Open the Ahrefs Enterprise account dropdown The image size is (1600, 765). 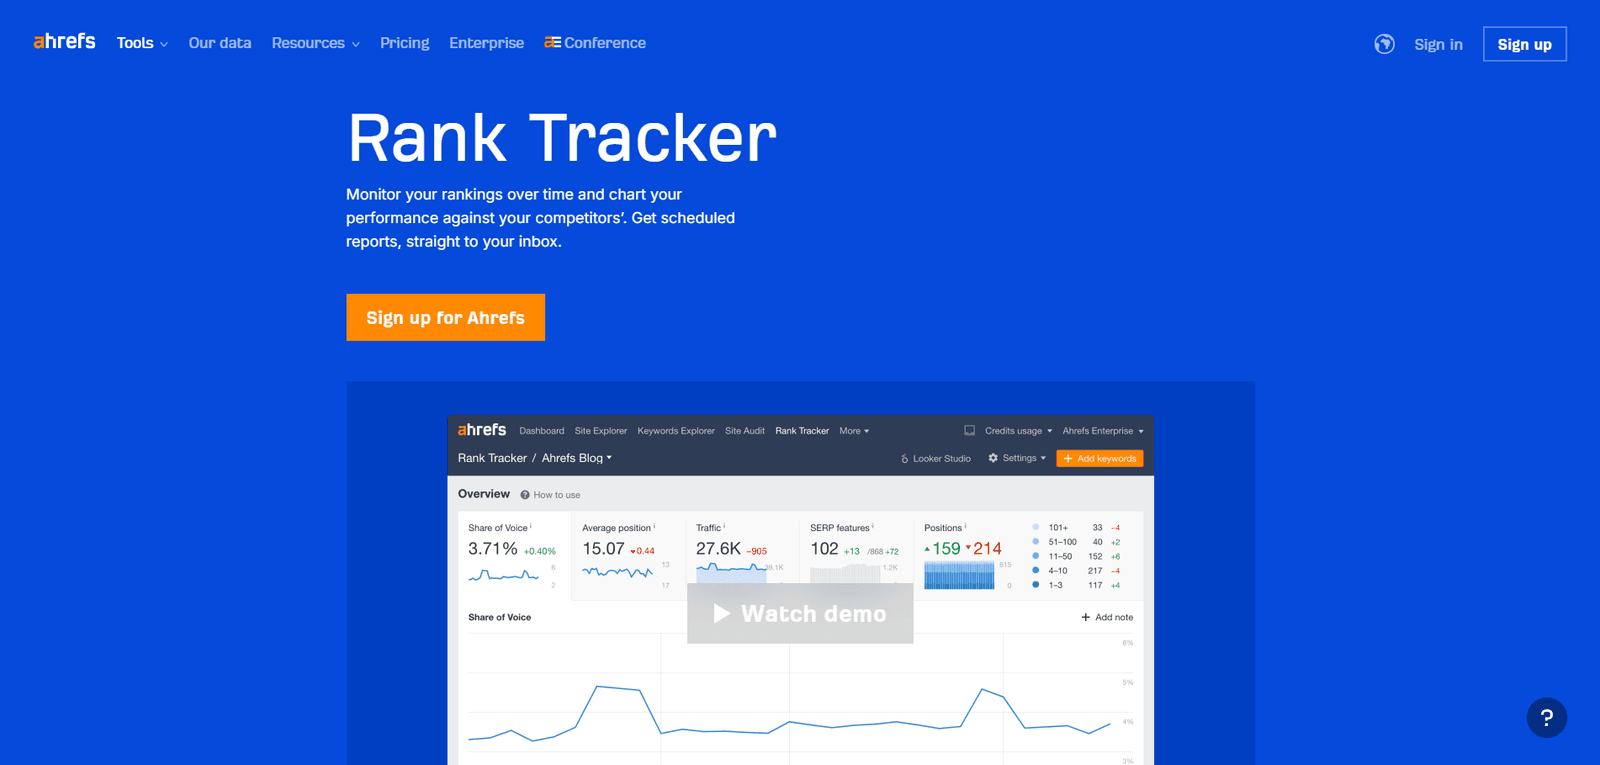(1103, 431)
